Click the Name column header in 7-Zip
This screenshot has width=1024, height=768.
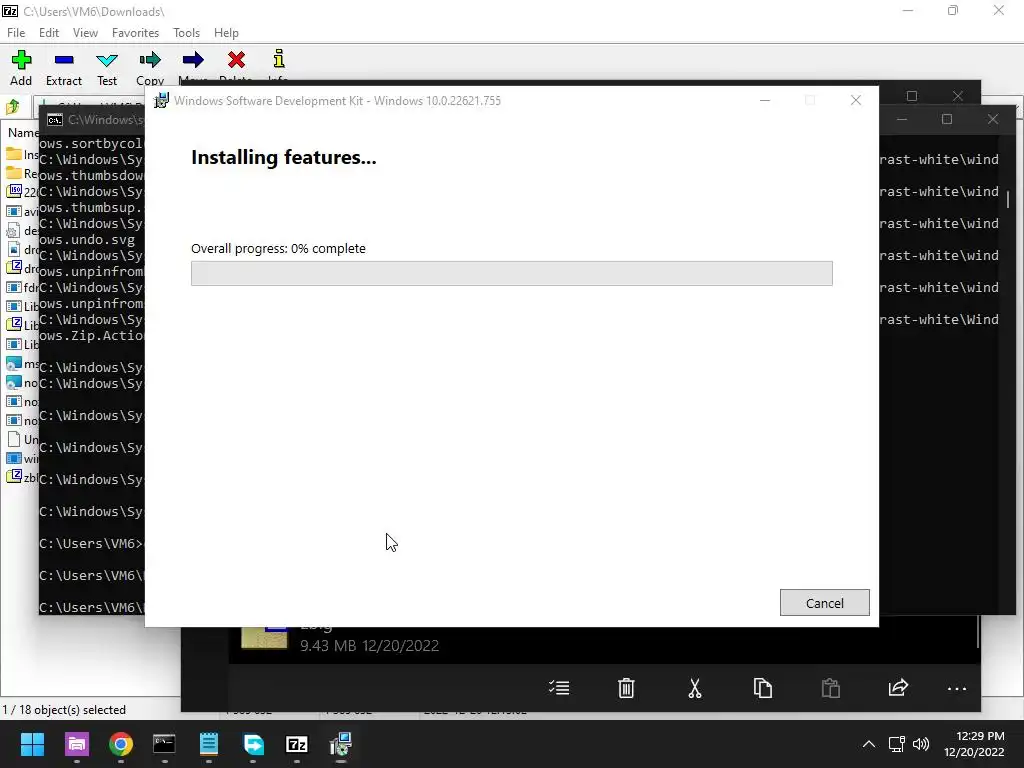coord(22,133)
